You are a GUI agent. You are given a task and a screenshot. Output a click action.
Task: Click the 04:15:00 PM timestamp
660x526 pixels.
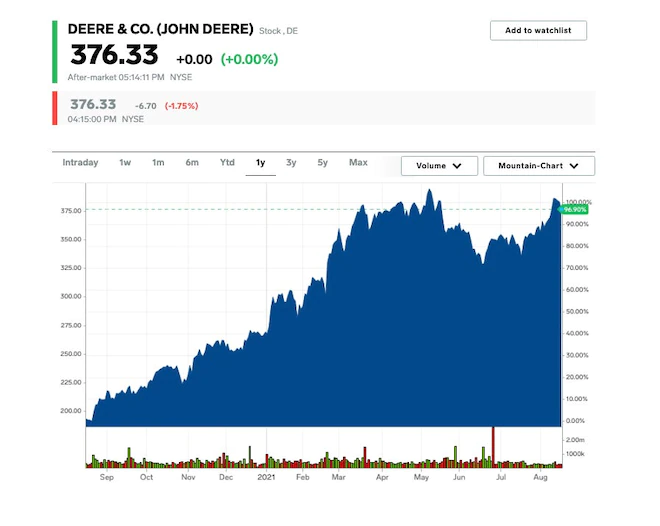92,119
